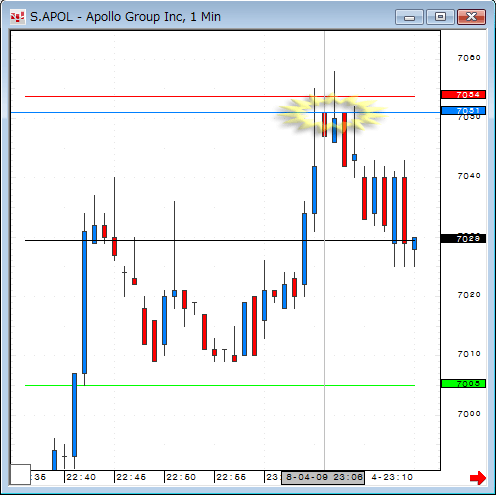Click the green horizontal support line

220,385
